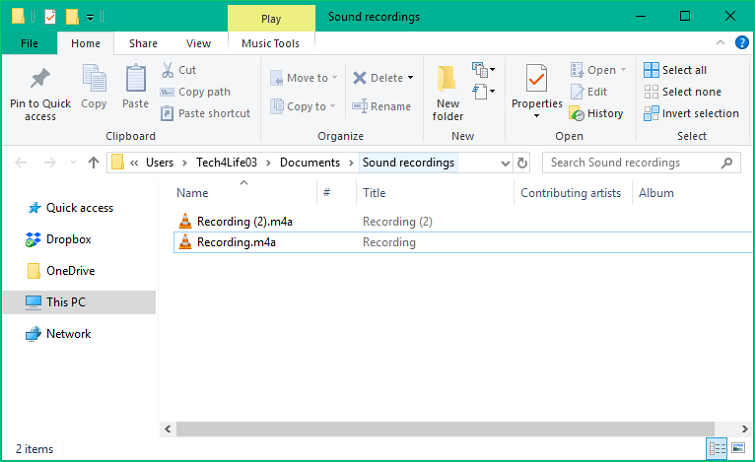
Task: Open the File menu tab
Action: (30, 43)
